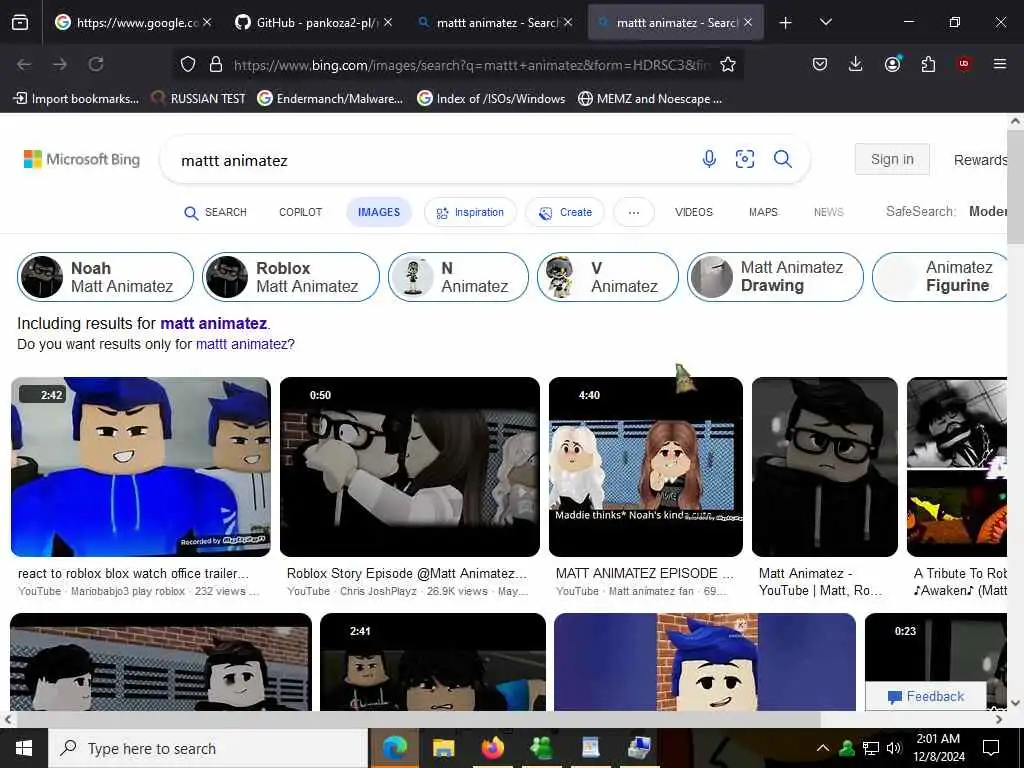Open the SEARCH results tab
This screenshot has width=1024, height=768.
[x=216, y=212]
